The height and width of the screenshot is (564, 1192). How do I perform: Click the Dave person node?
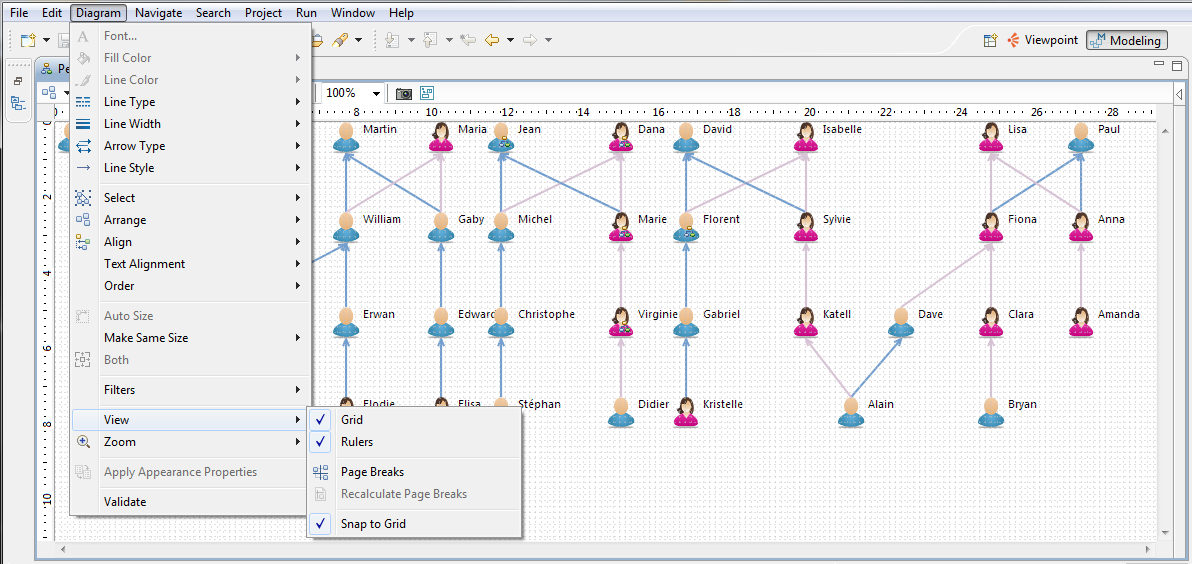coord(901,322)
